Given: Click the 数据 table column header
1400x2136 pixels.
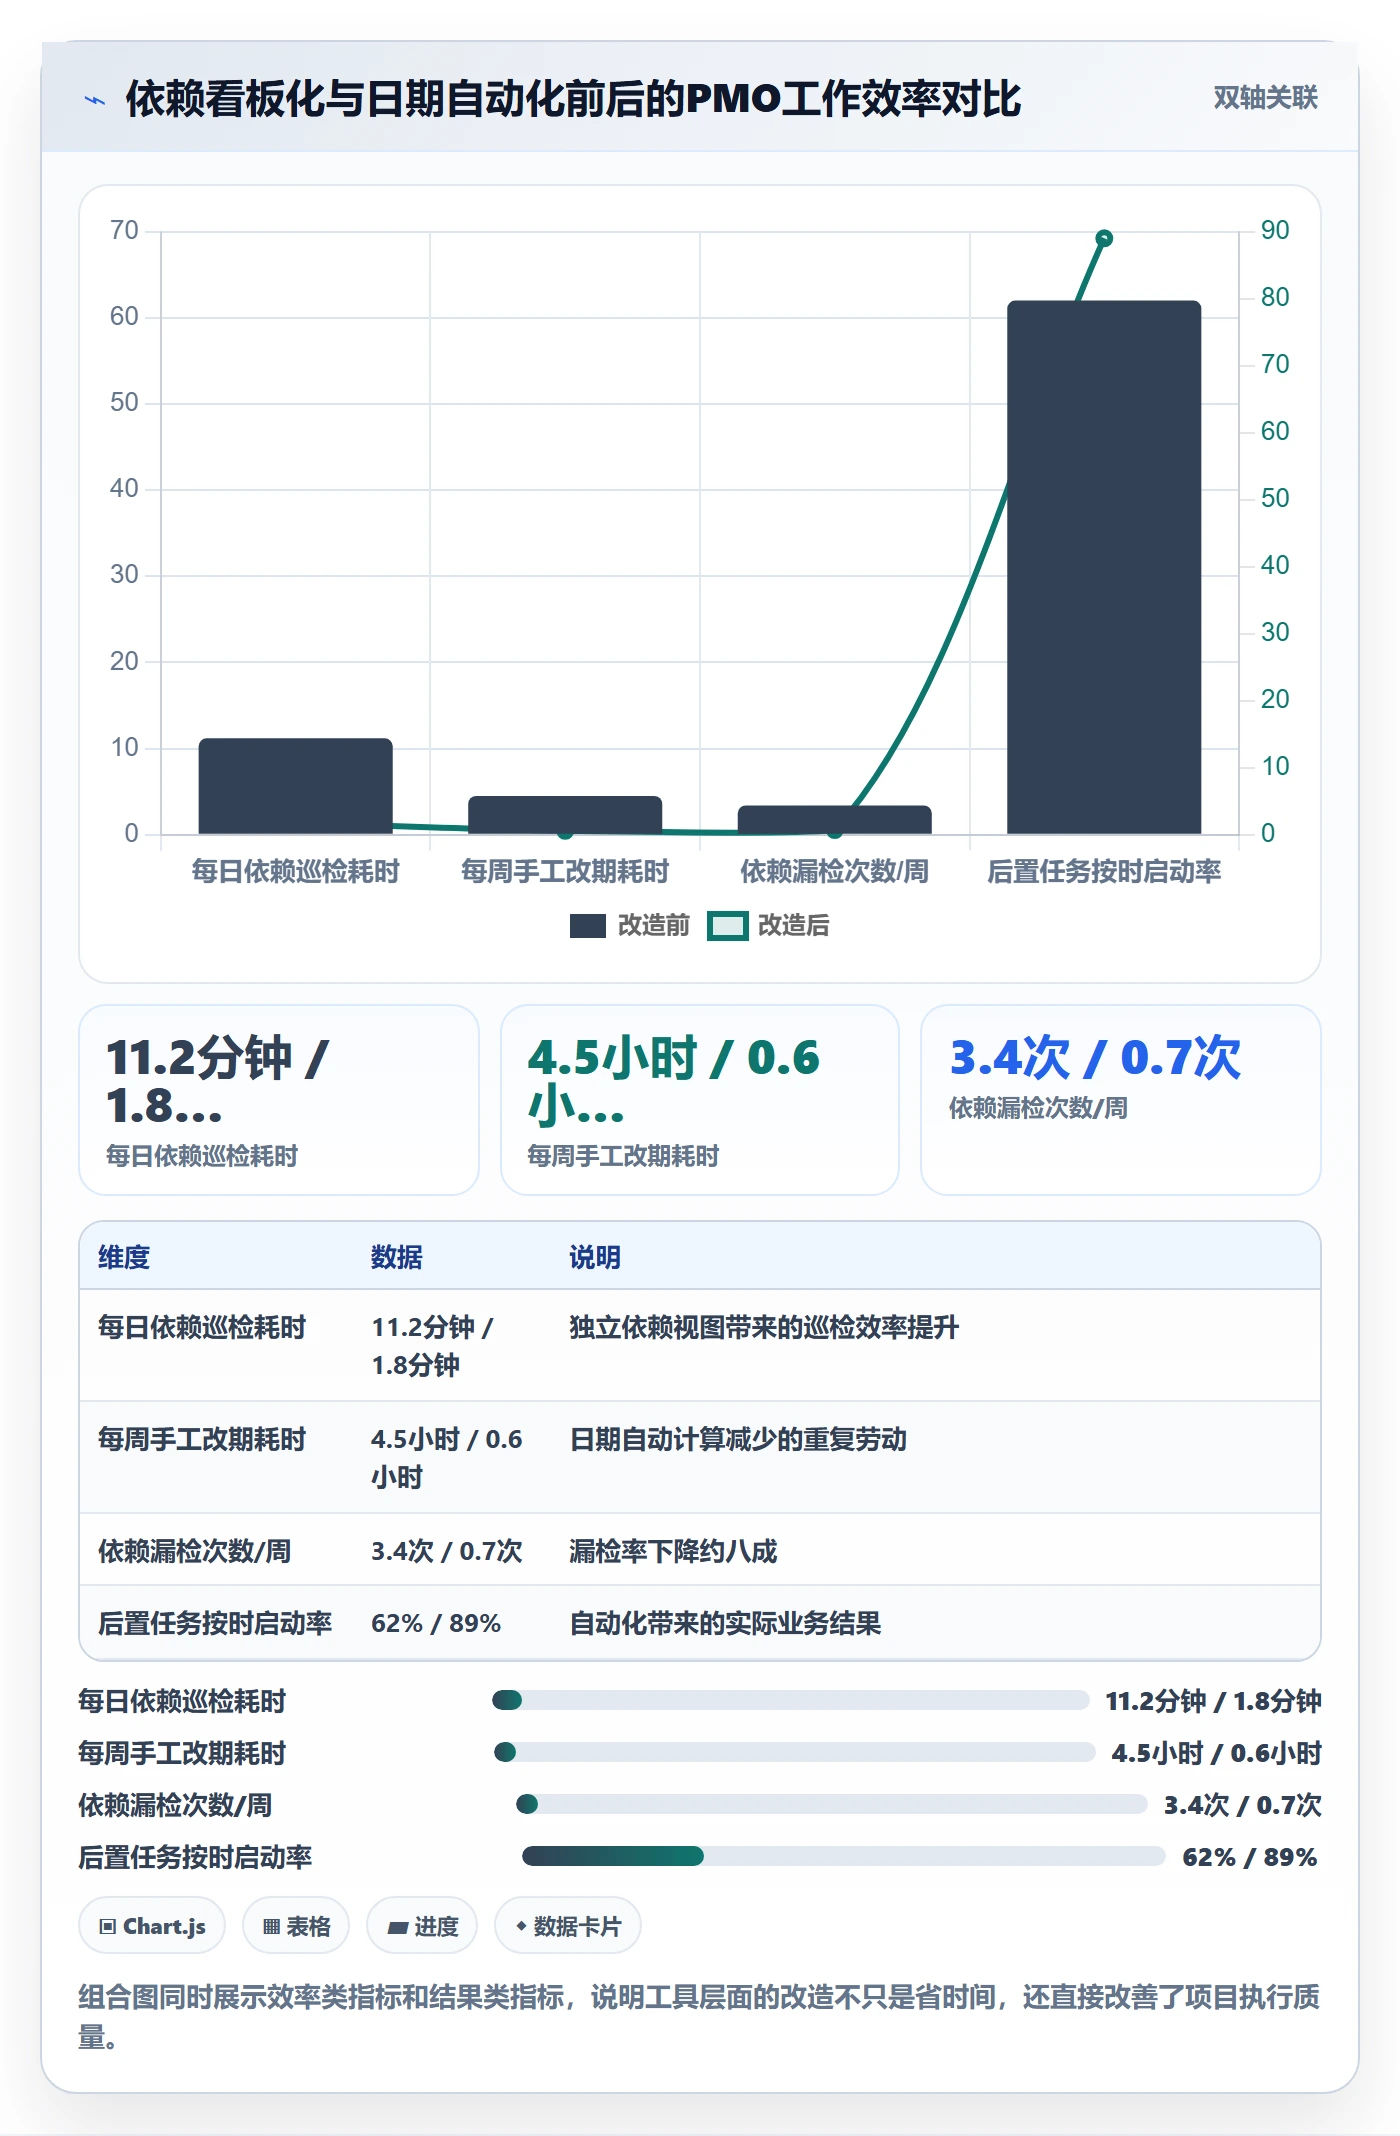Looking at the screenshot, I should (x=396, y=1257).
